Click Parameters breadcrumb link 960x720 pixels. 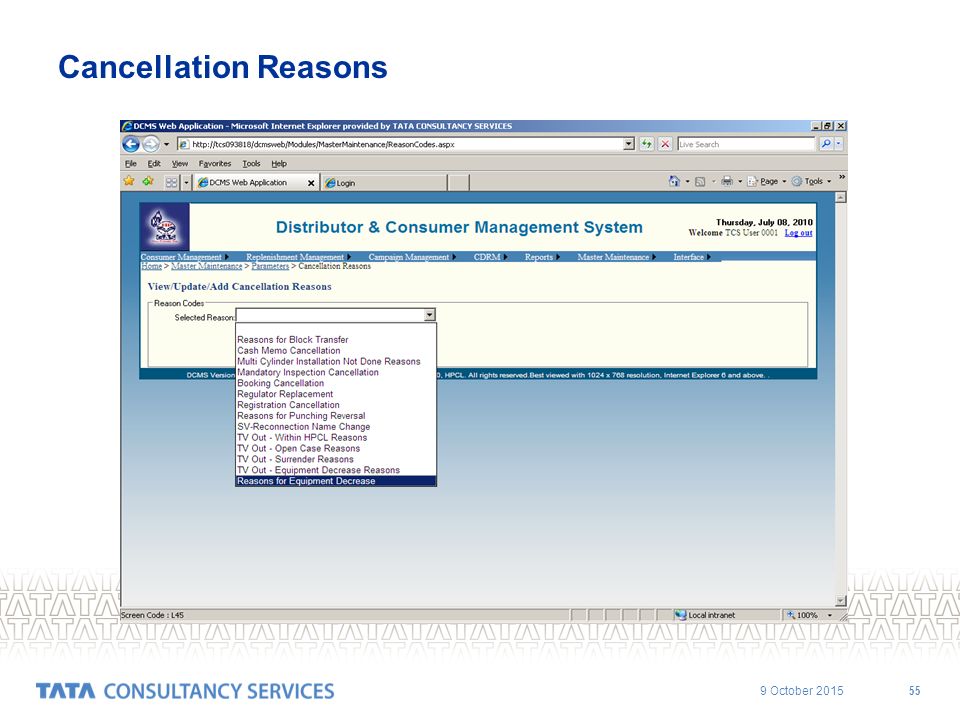click(x=270, y=266)
